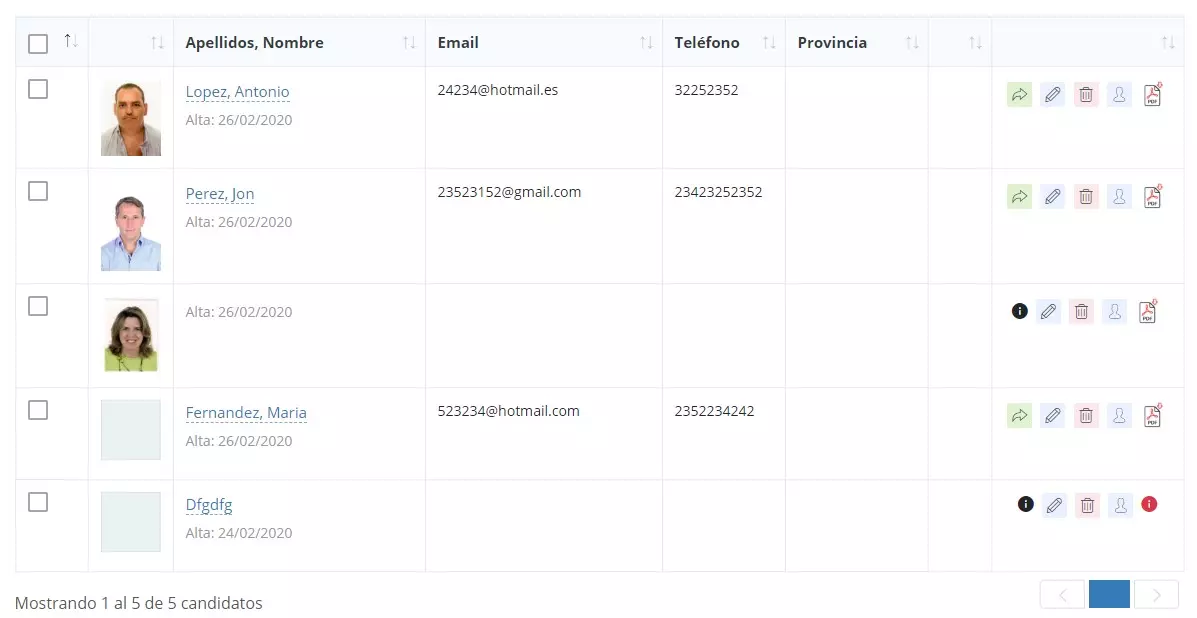1197x618 pixels.
Task: Click the share icon for Fernandez, Maria
Action: pos(1019,416)
